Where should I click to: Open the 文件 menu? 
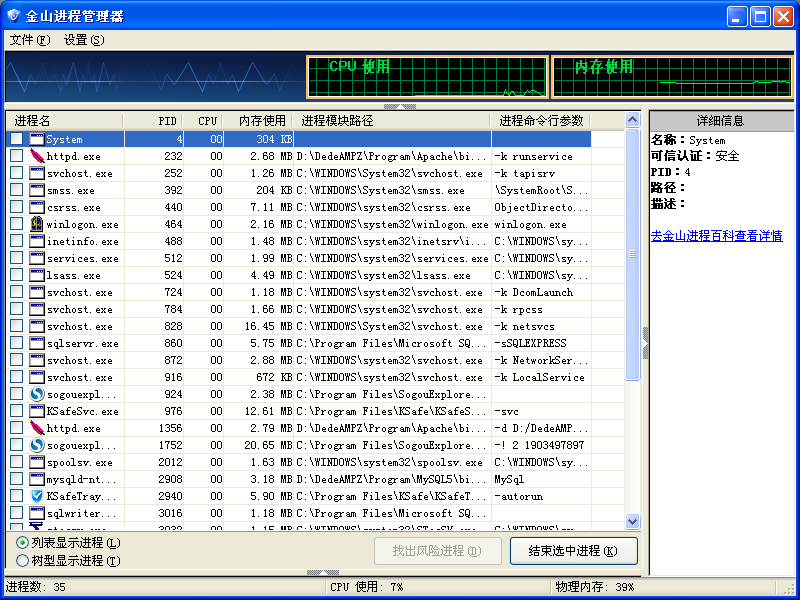pos(29,40)
